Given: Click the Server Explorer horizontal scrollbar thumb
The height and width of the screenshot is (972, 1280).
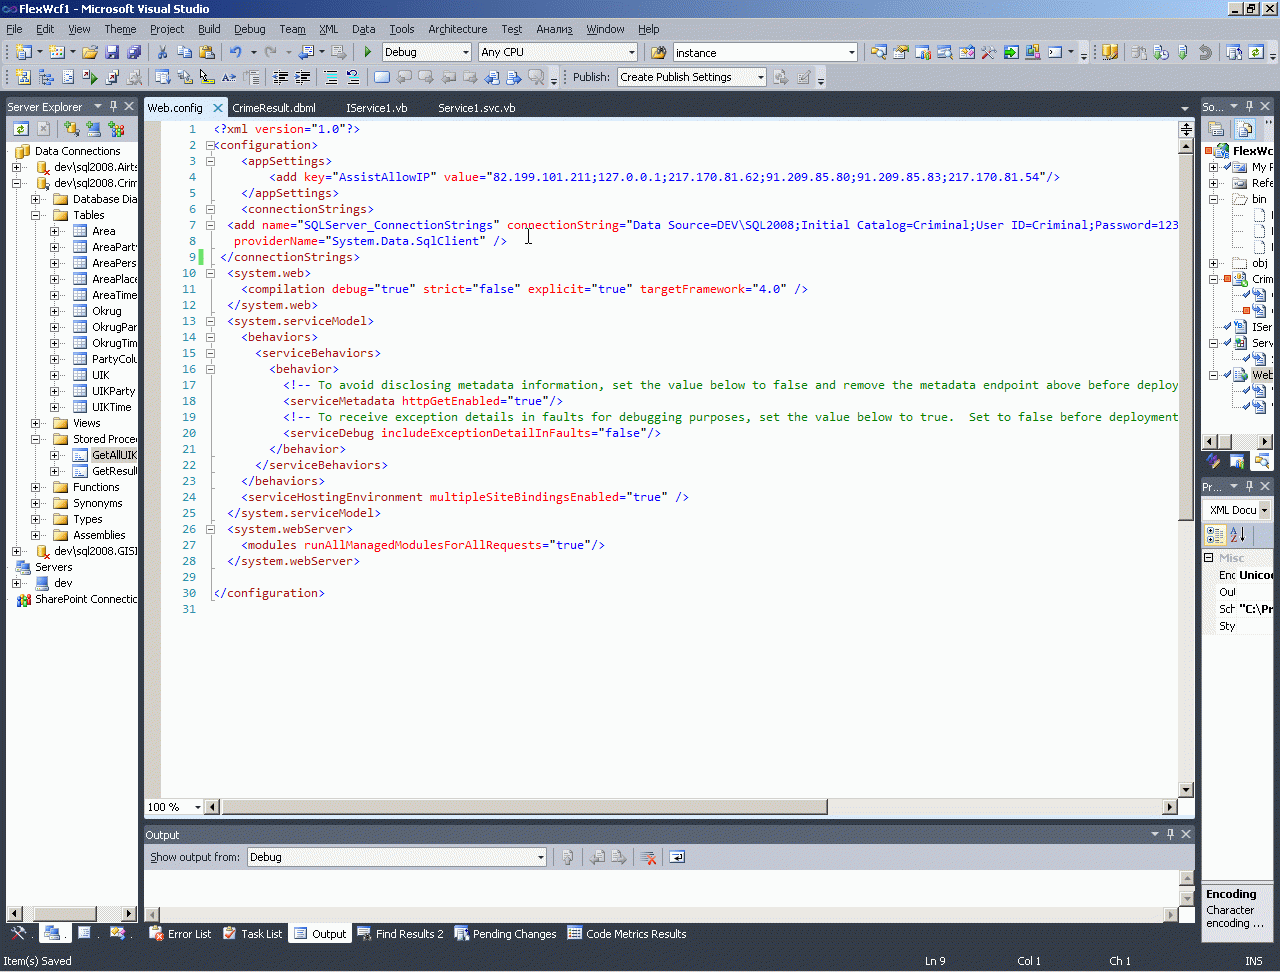Looking at the screenshot, I should pos(67,913).
